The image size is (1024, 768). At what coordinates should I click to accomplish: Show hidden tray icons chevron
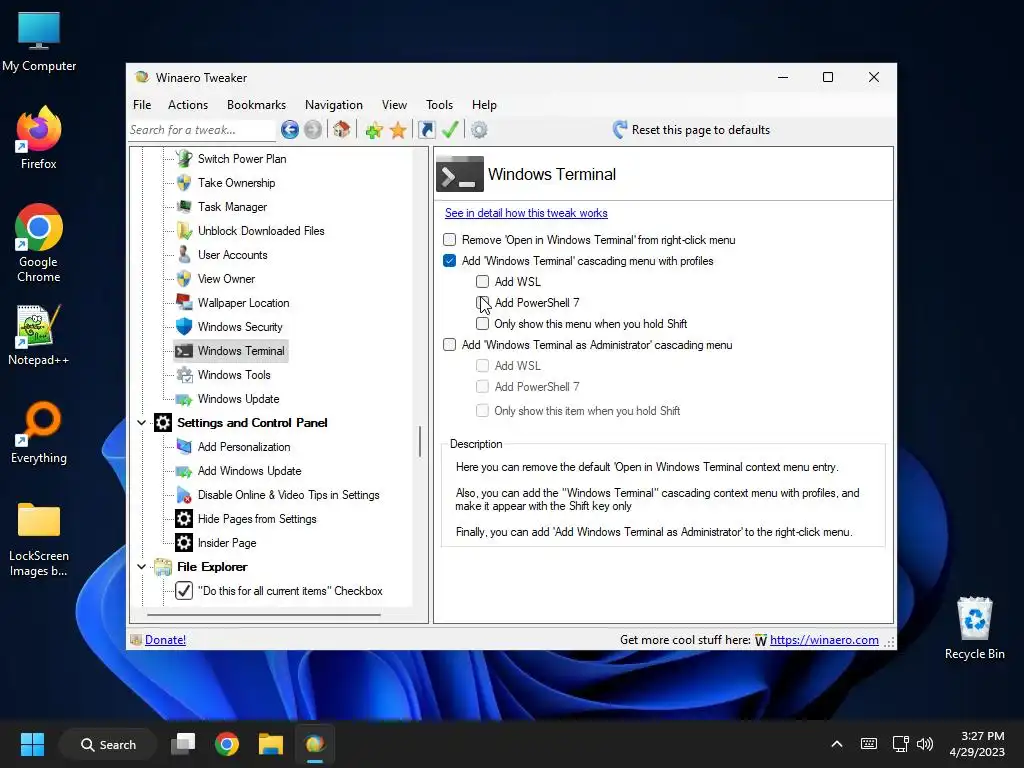[837, 744]
